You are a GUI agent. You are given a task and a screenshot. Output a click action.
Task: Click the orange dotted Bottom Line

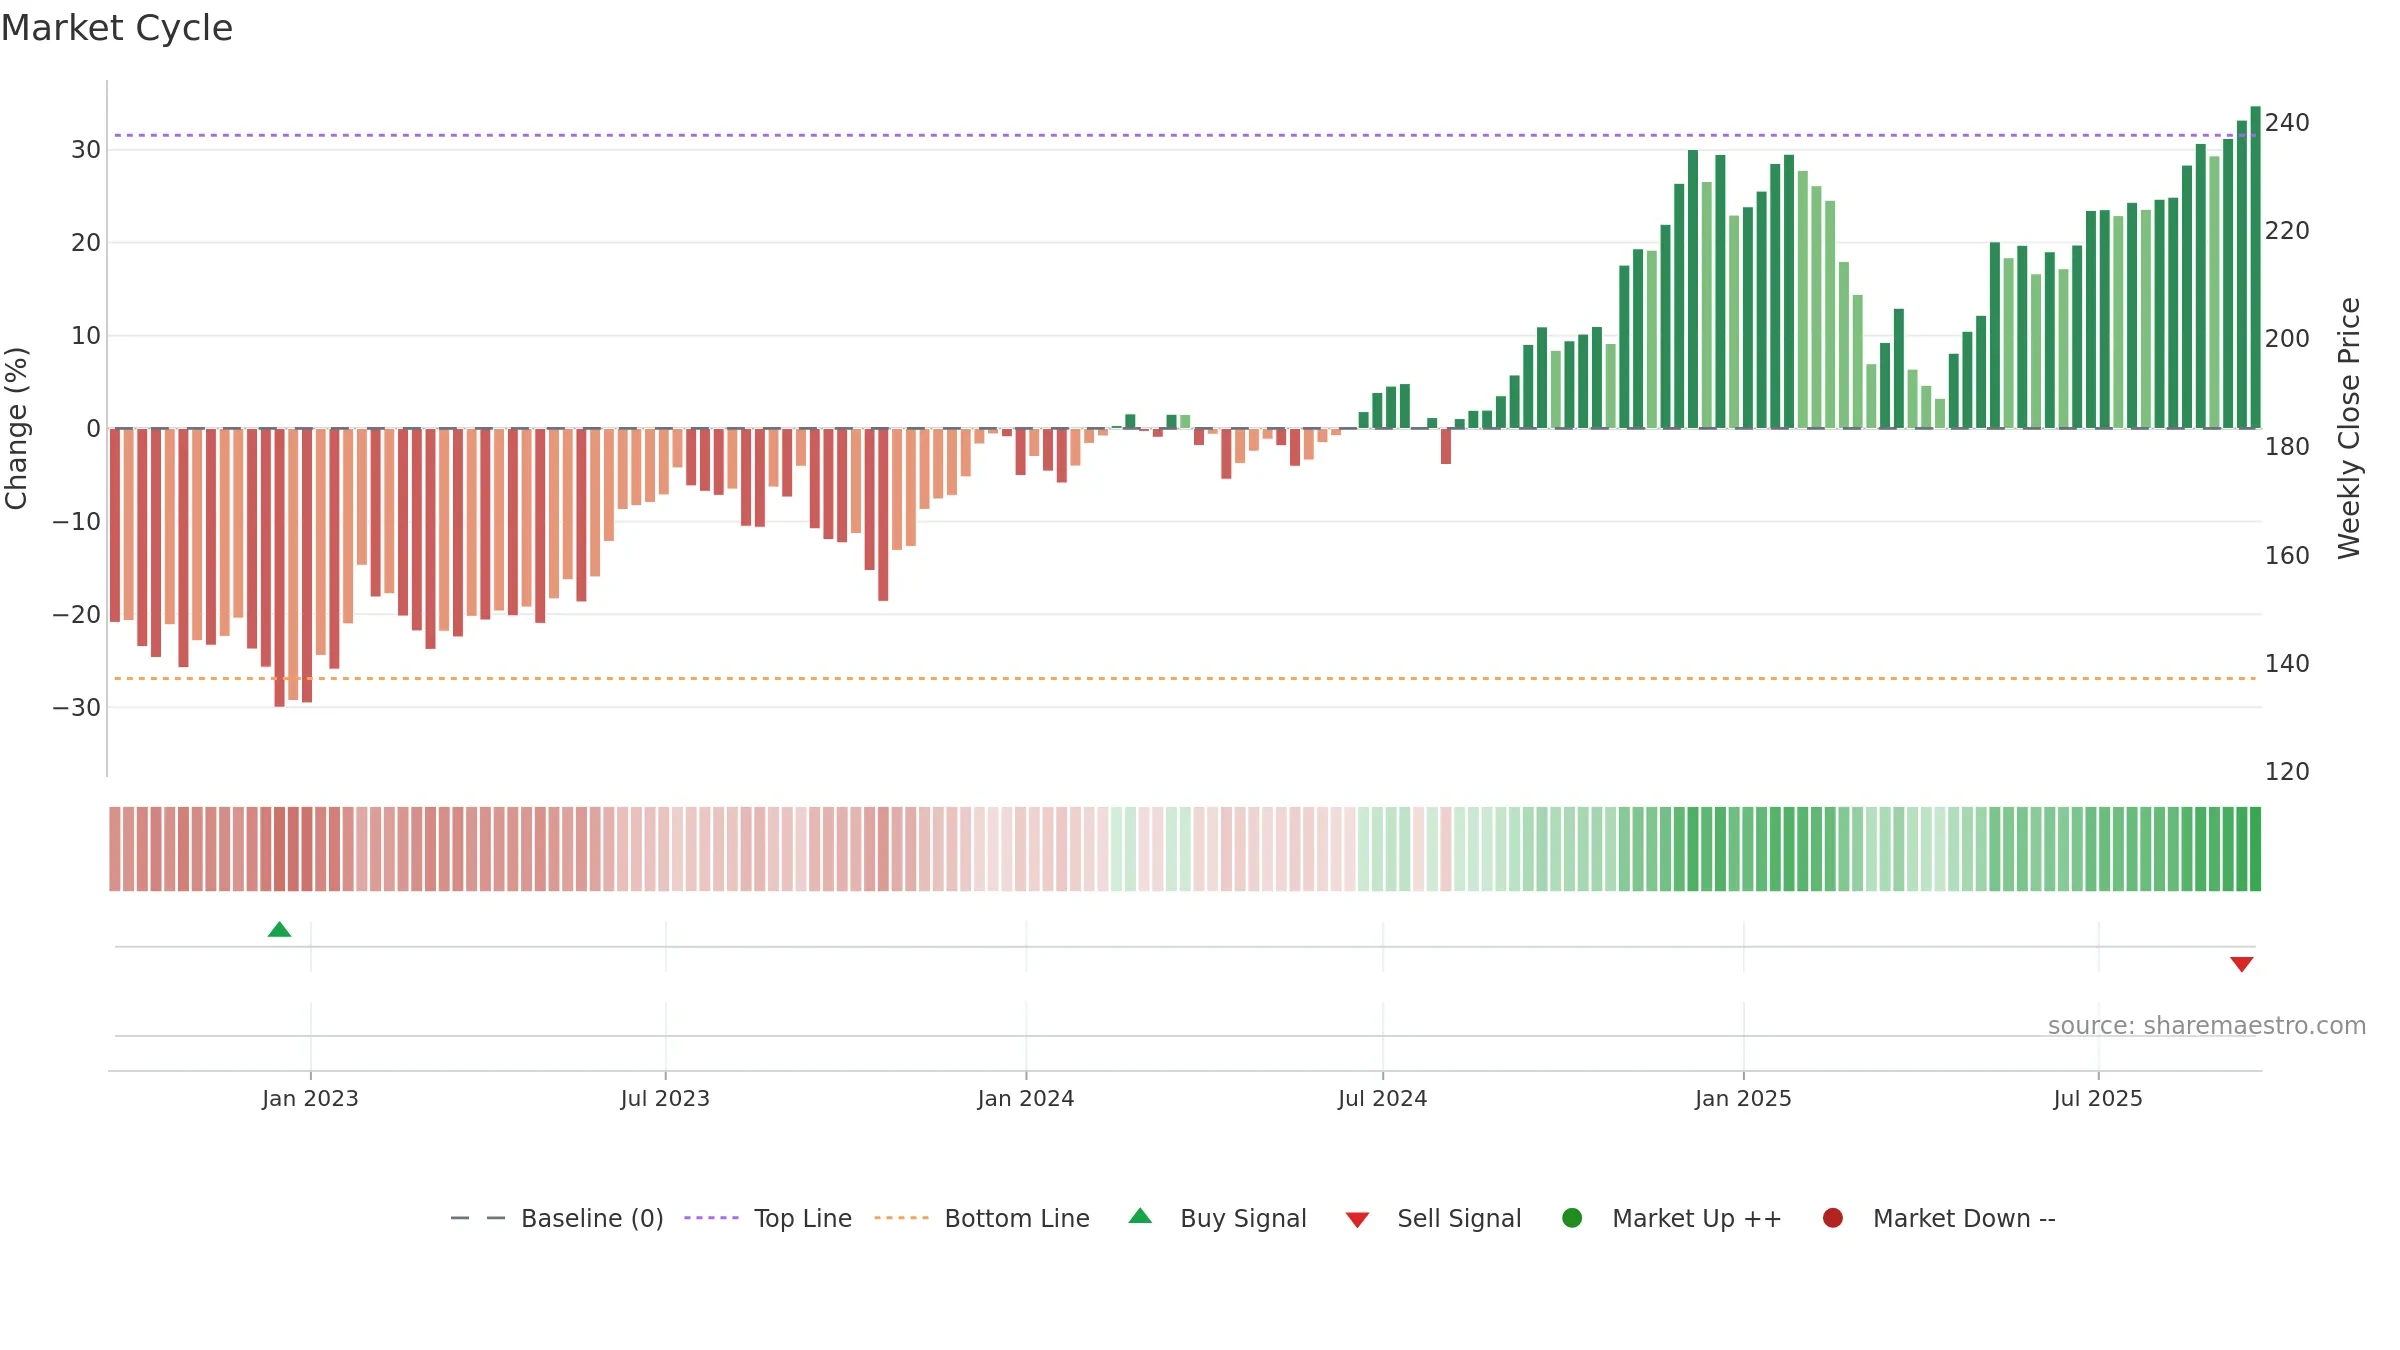(1185, 678)
